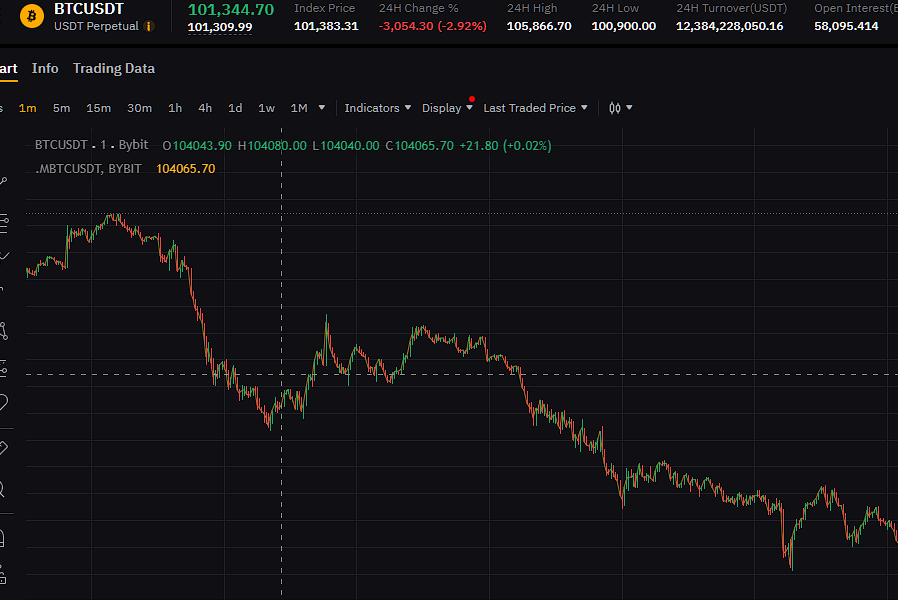
Task: Toggle the lock drawings icon
Action: pyautogui.click(x=3, y=574)
